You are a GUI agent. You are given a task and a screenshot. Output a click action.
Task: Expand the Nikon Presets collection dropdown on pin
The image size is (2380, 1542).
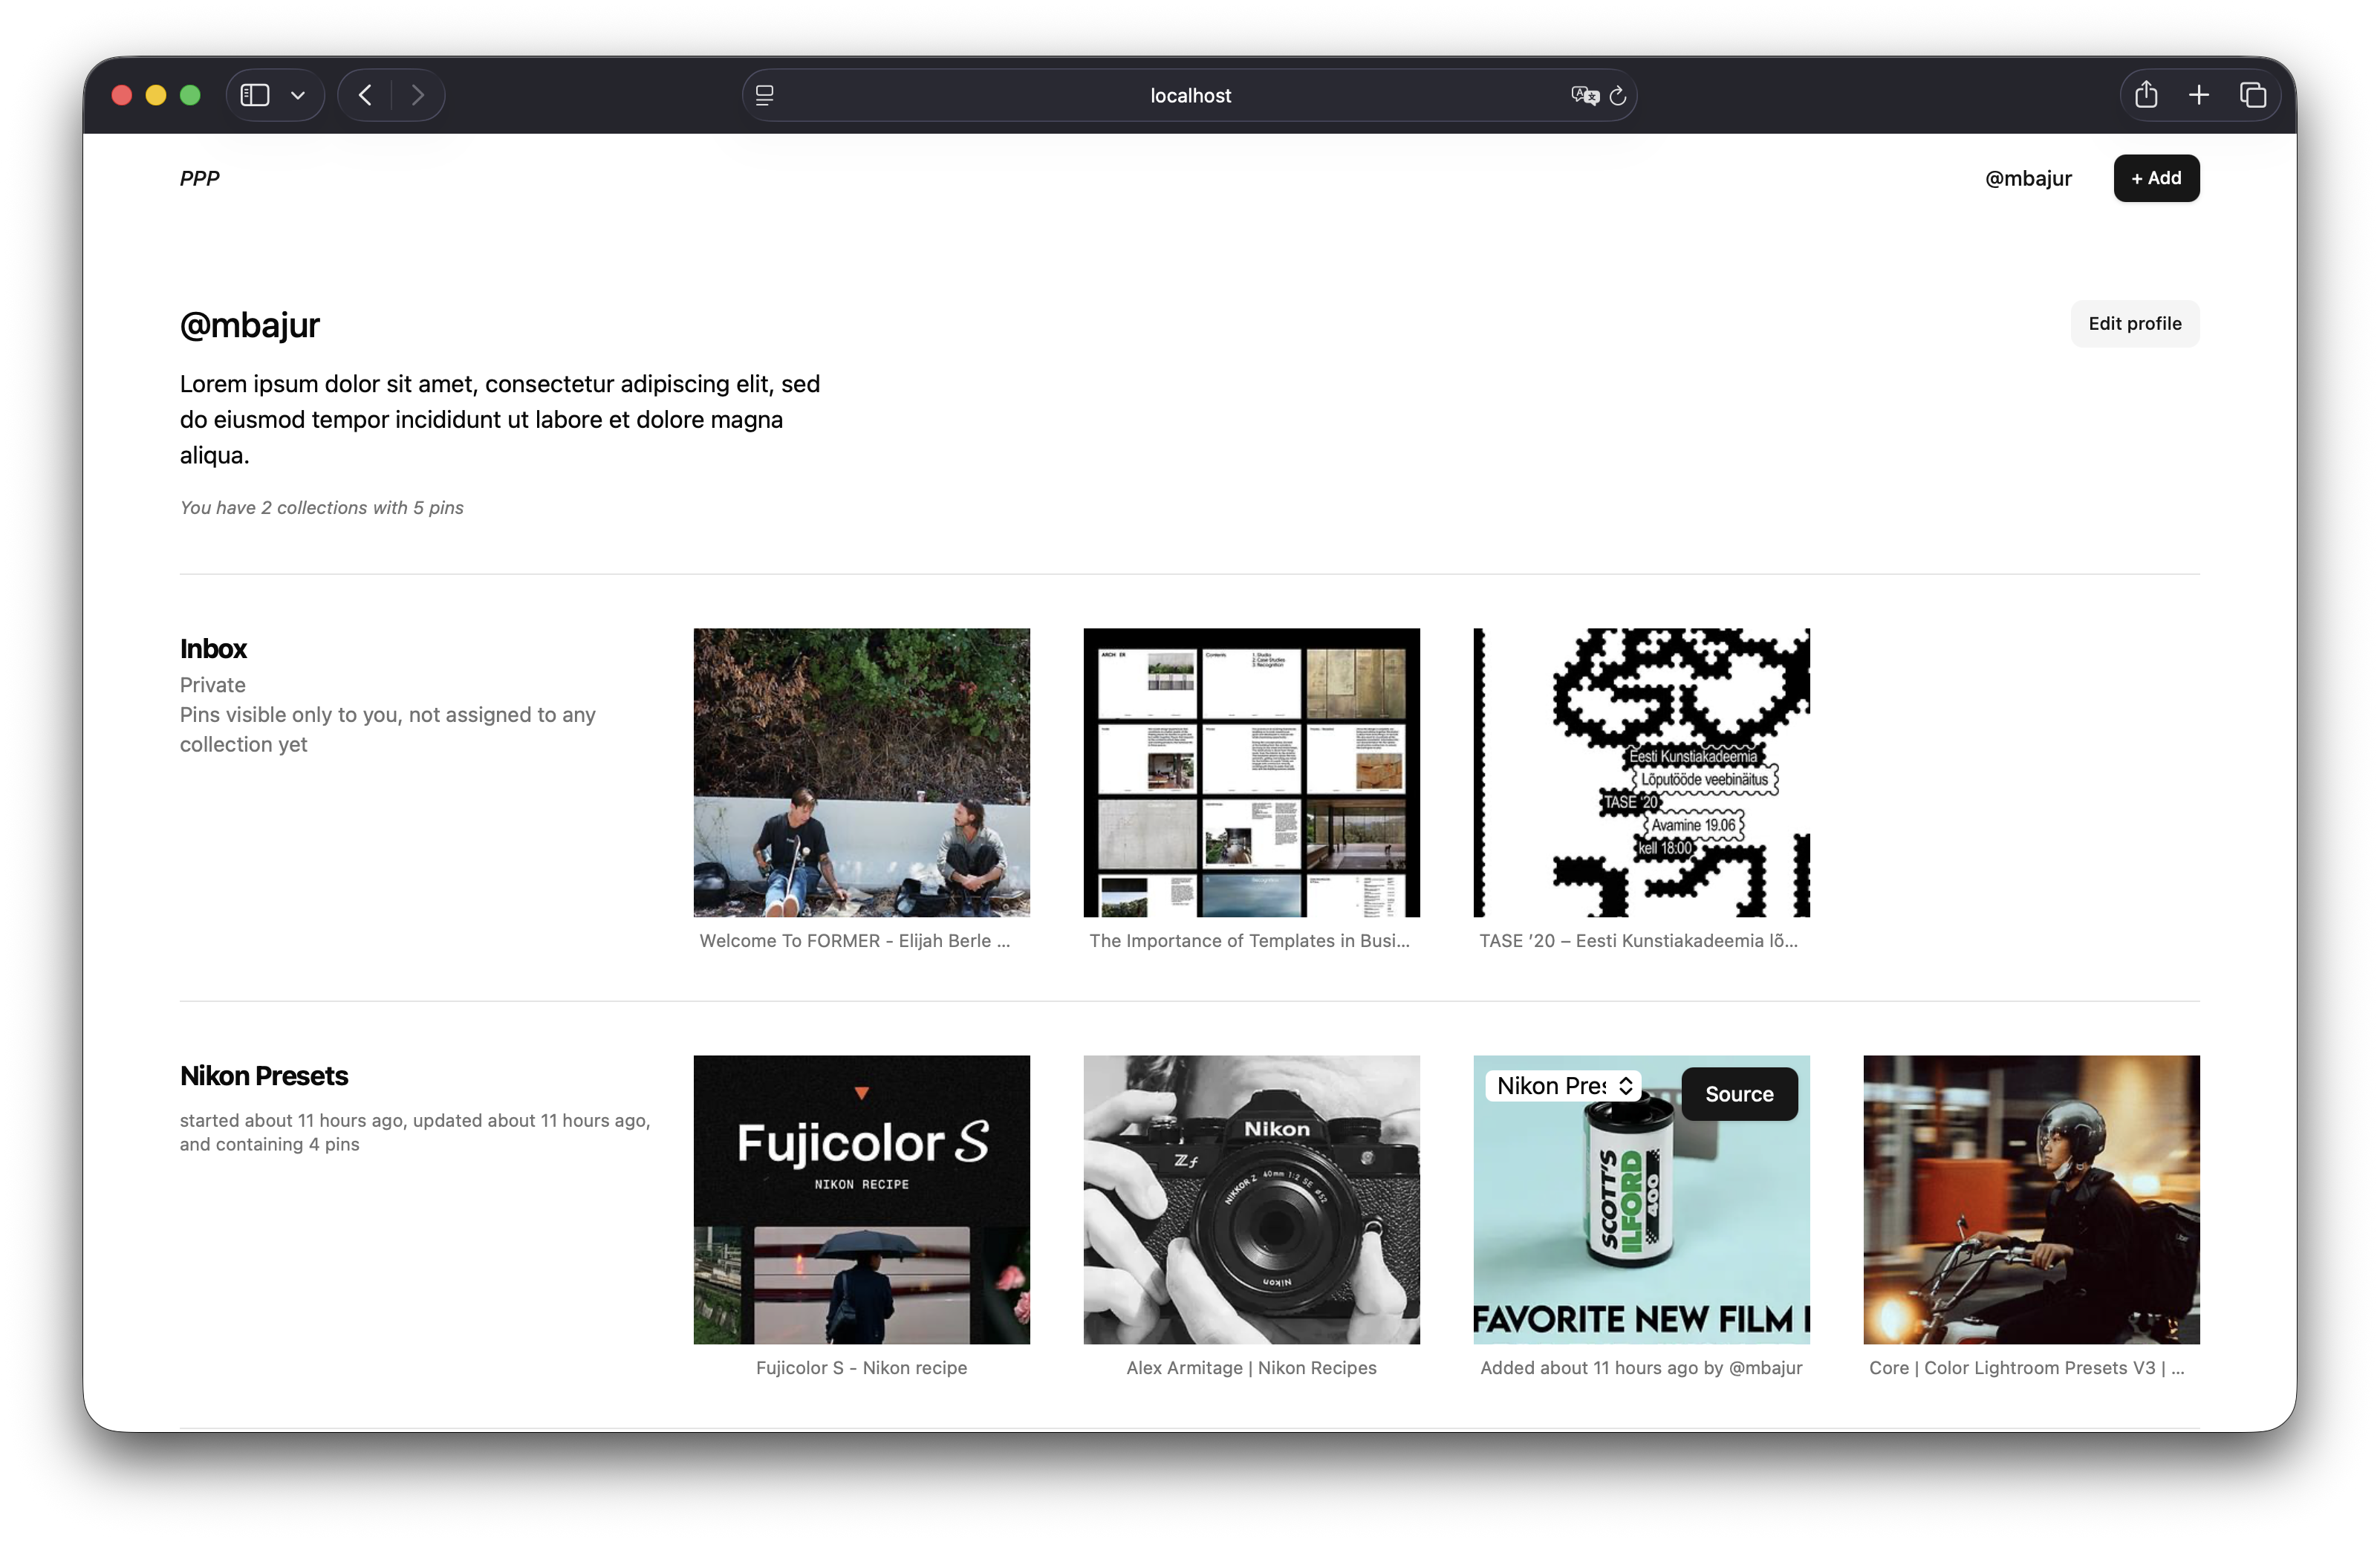point(1564,1086)
